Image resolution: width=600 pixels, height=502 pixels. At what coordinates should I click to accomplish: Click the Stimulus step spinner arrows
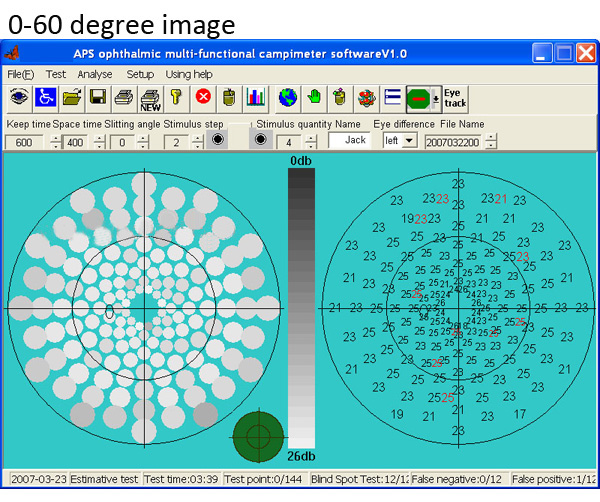(x=197, y=142)
